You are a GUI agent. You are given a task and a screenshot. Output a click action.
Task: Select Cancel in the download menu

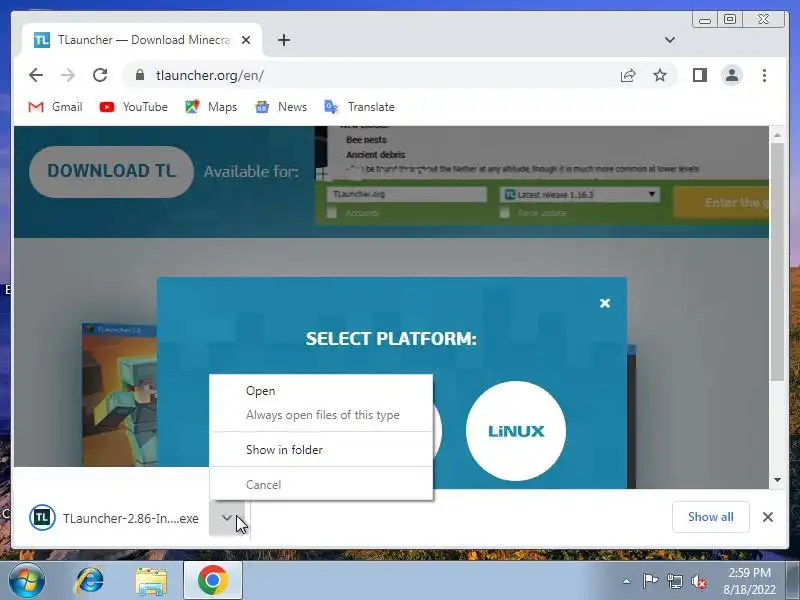click(x=321, y=485)
